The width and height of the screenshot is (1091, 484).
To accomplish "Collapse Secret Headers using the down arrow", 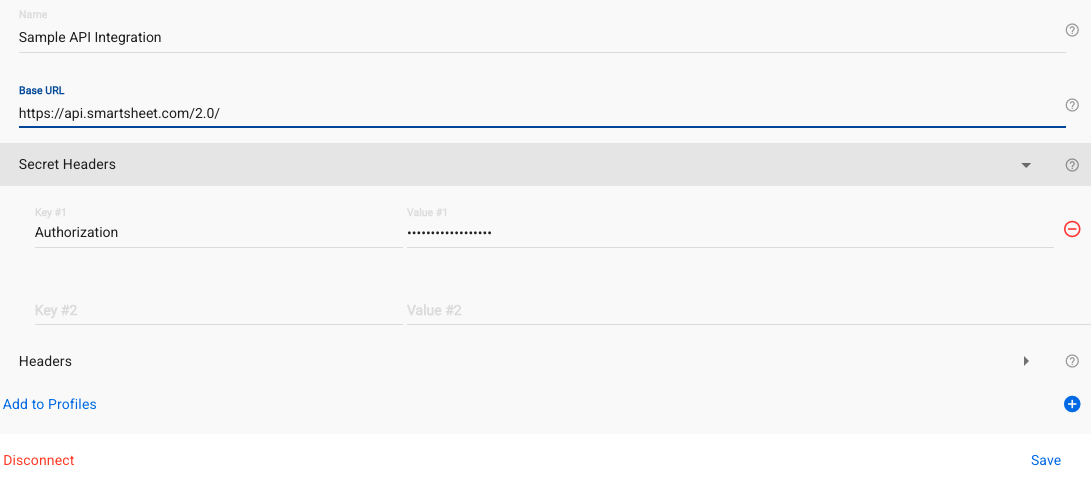I will tap(1026, 165).
